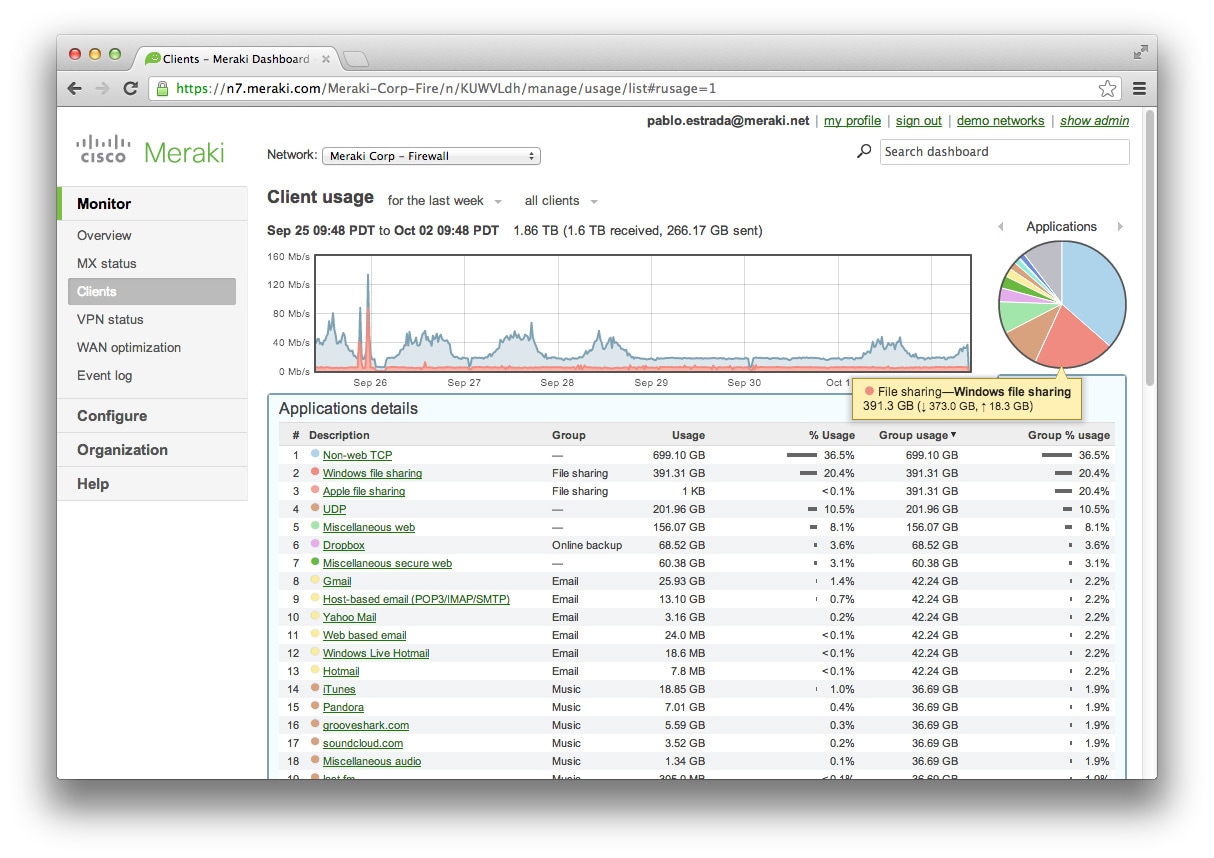Open the grooveshark.com link

coord(365,725)
